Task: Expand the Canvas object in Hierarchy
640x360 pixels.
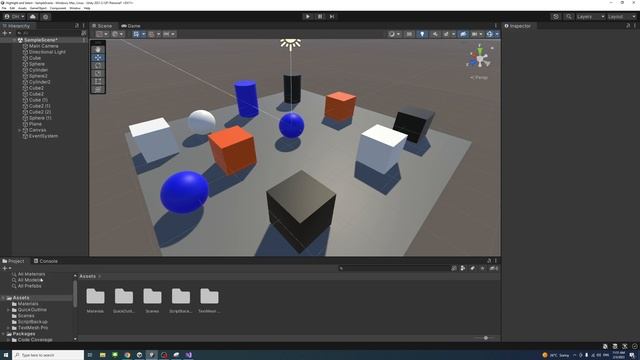Action: (19, 130)
